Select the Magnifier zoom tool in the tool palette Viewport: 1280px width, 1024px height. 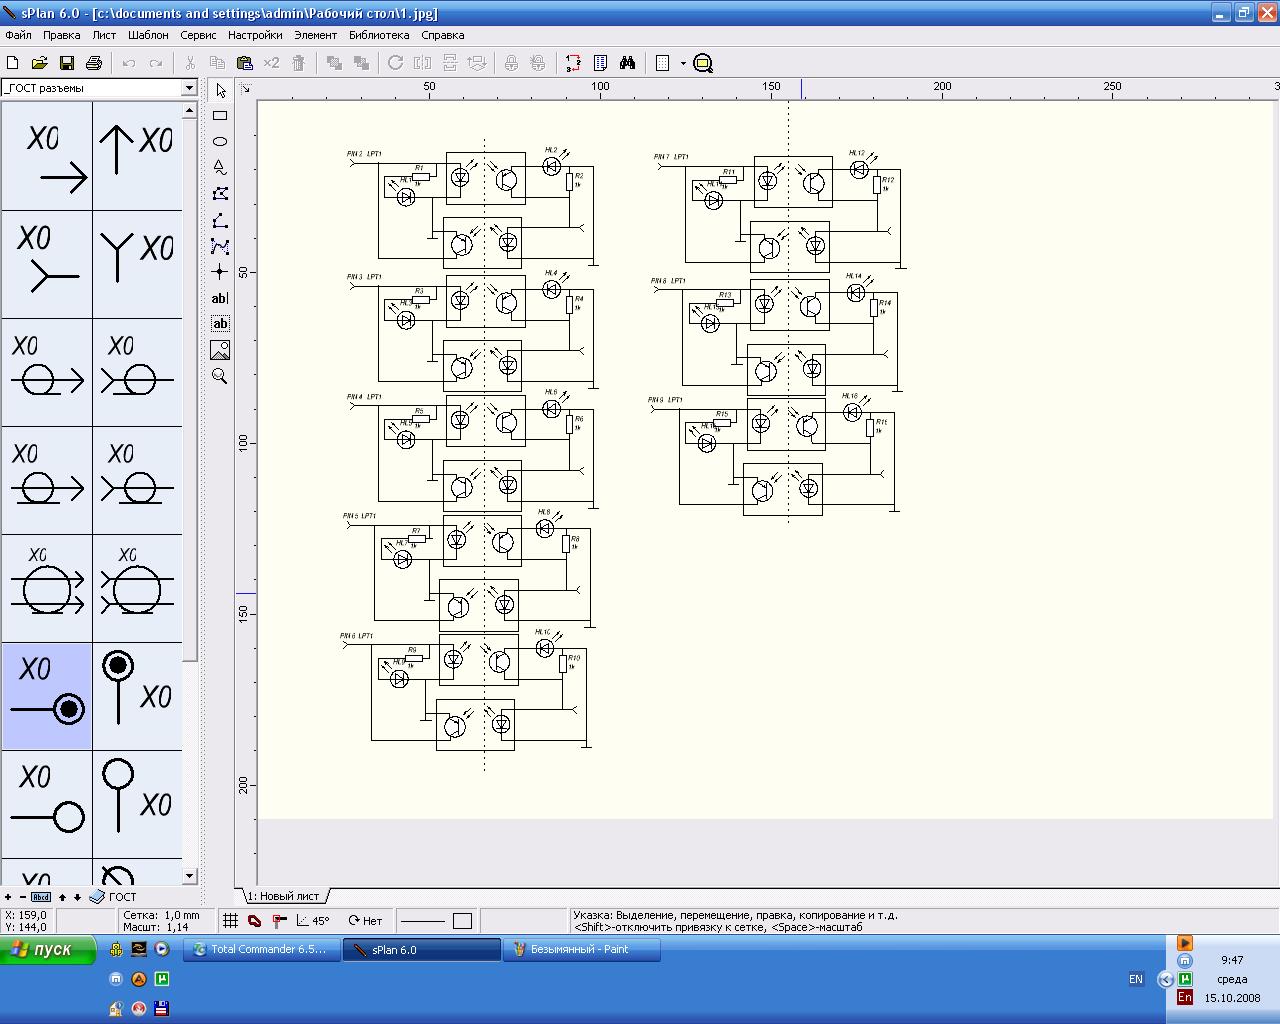[x=220, y=376]
